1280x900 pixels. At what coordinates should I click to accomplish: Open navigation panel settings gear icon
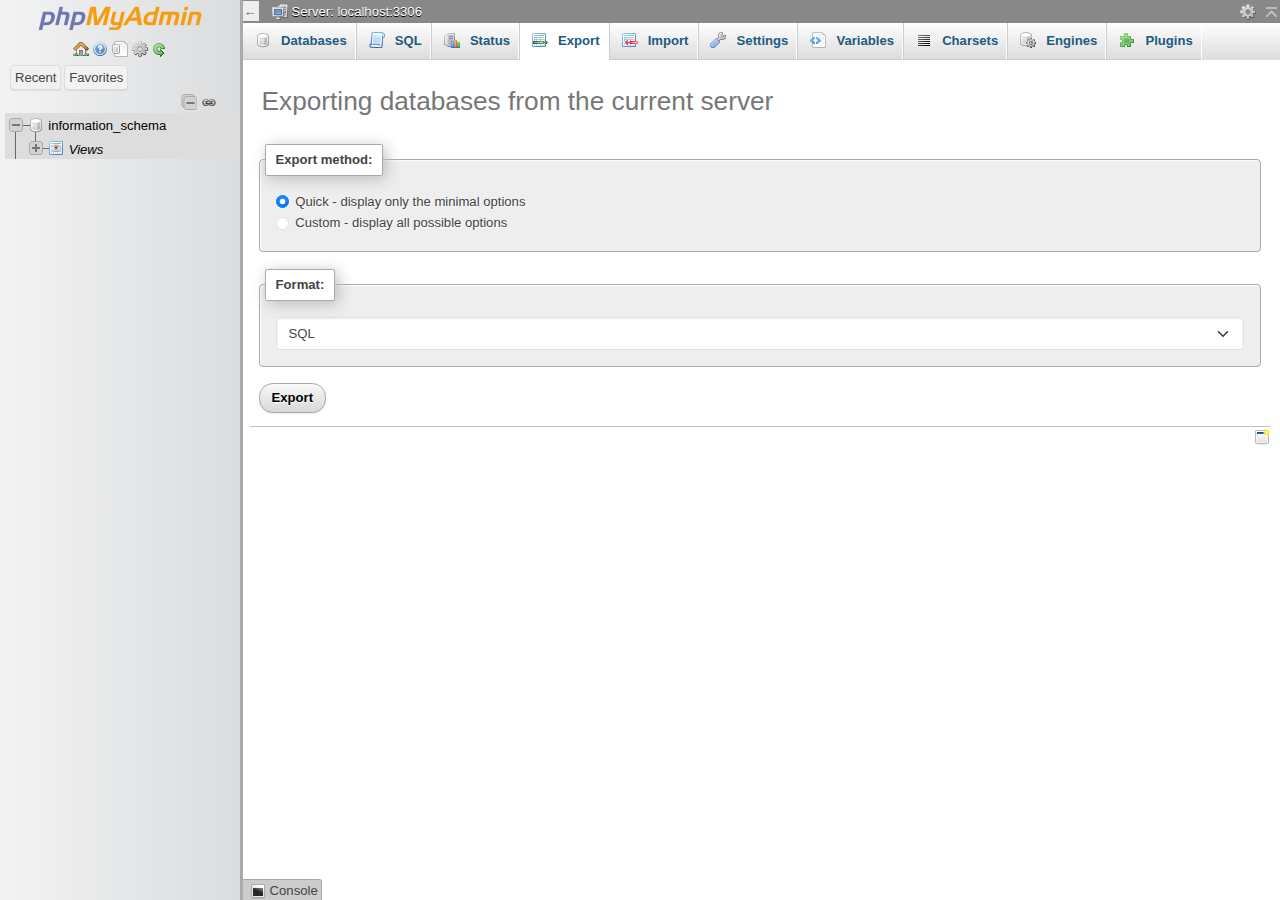140,49
